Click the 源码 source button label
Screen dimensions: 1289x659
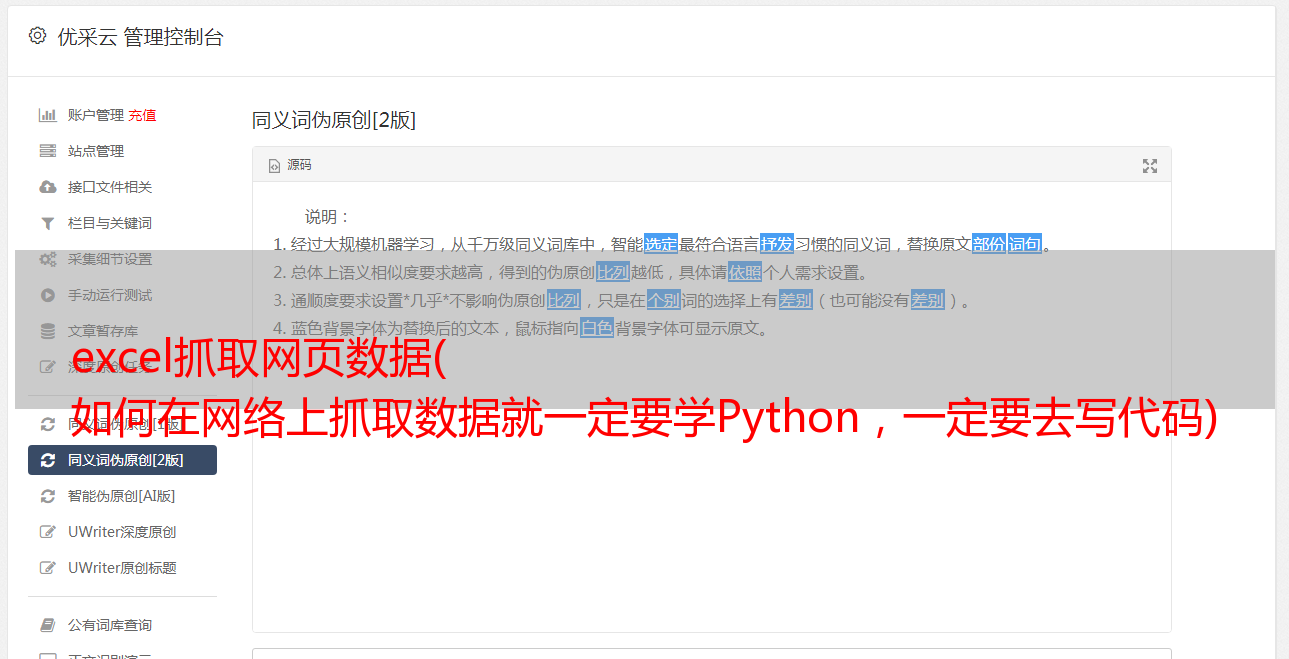pos(299,165)
